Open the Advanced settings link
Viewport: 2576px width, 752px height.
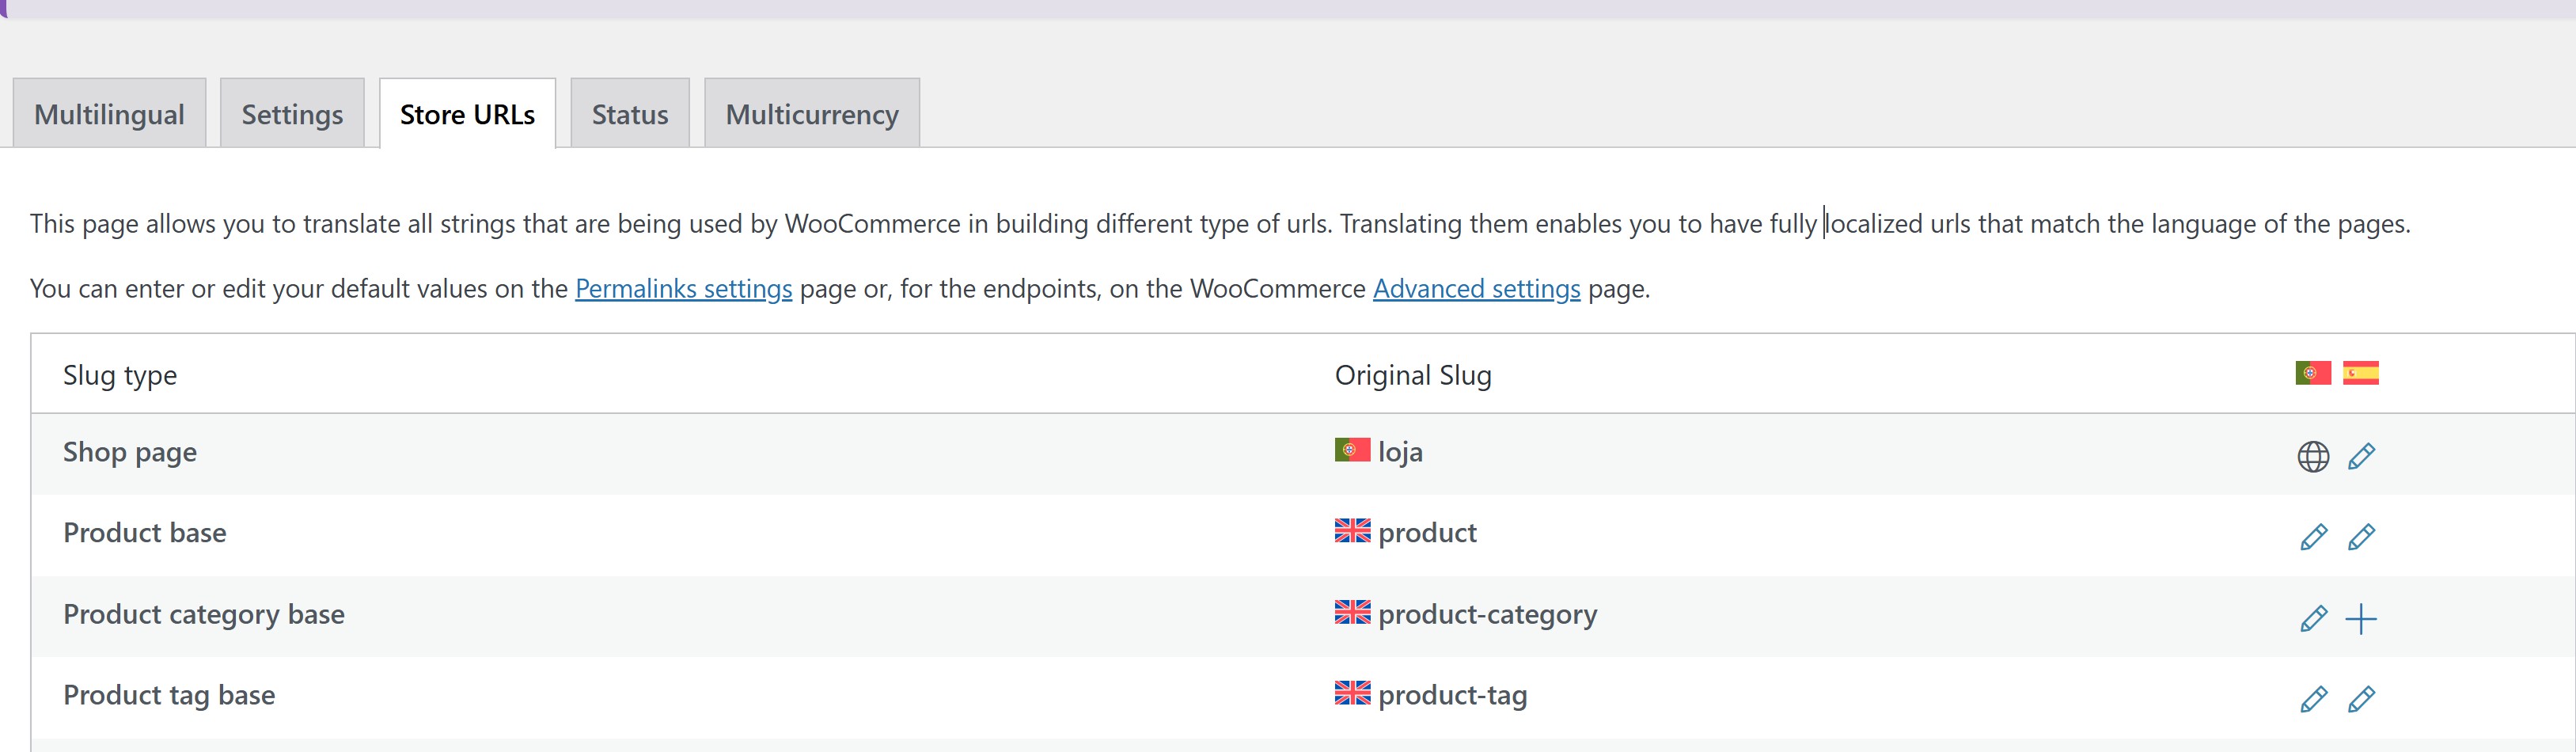[1476, 288]
